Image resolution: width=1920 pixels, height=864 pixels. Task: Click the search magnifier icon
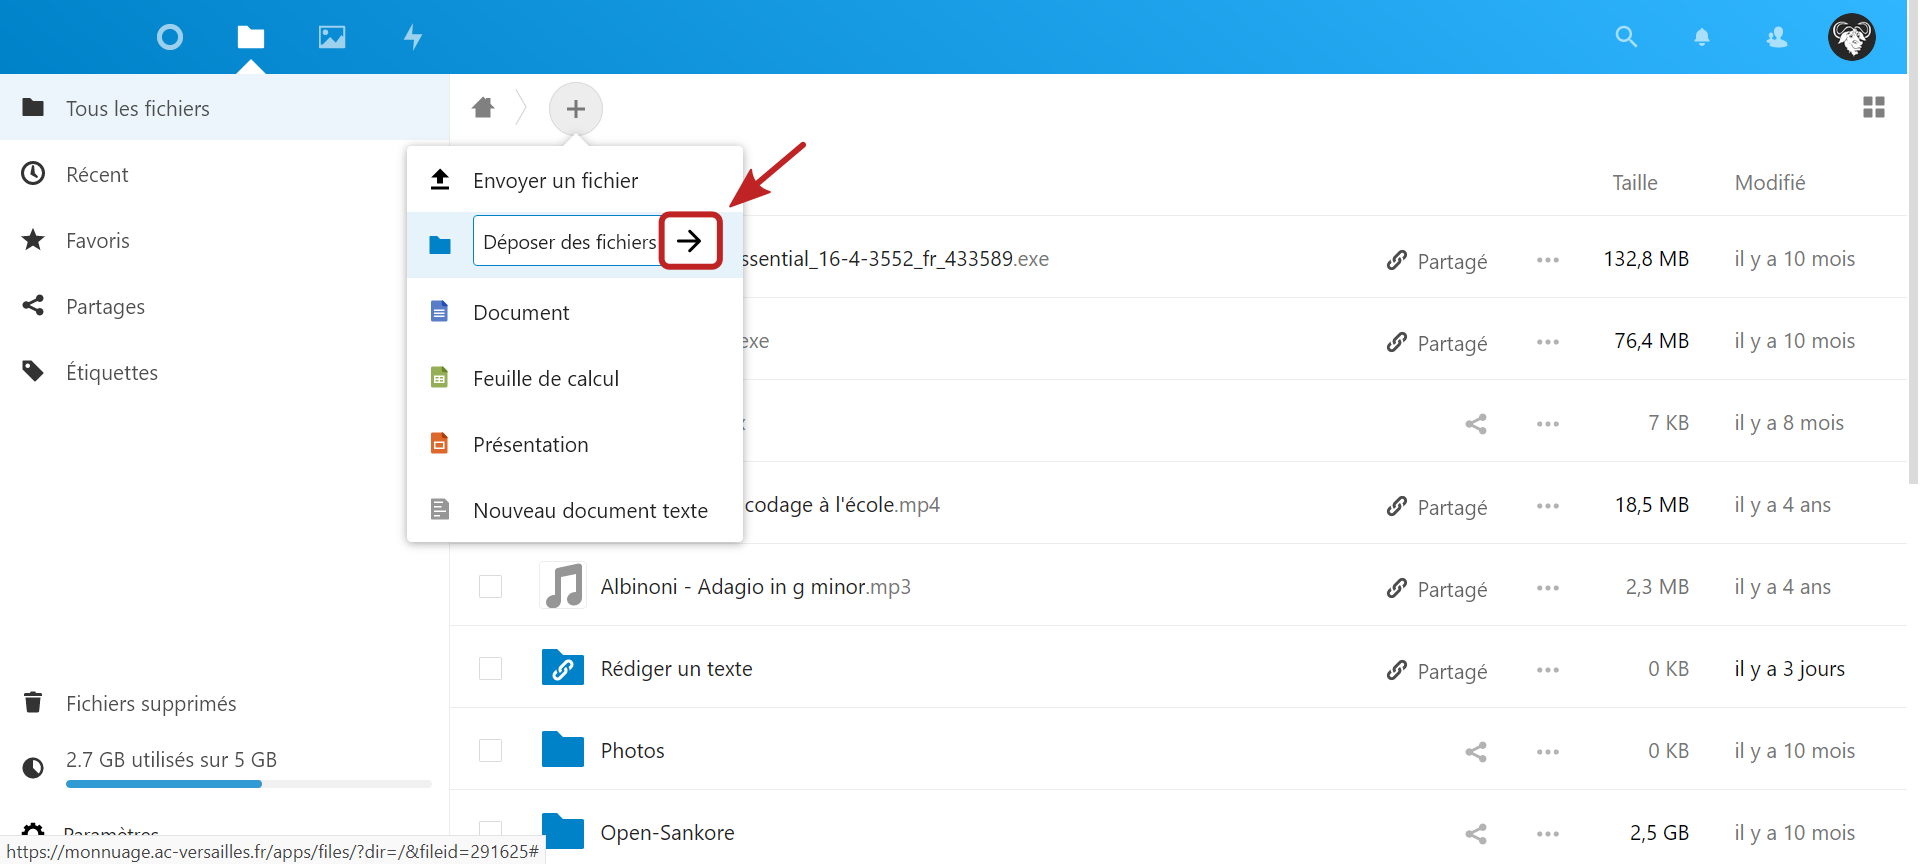click(x=1626, y=37)
